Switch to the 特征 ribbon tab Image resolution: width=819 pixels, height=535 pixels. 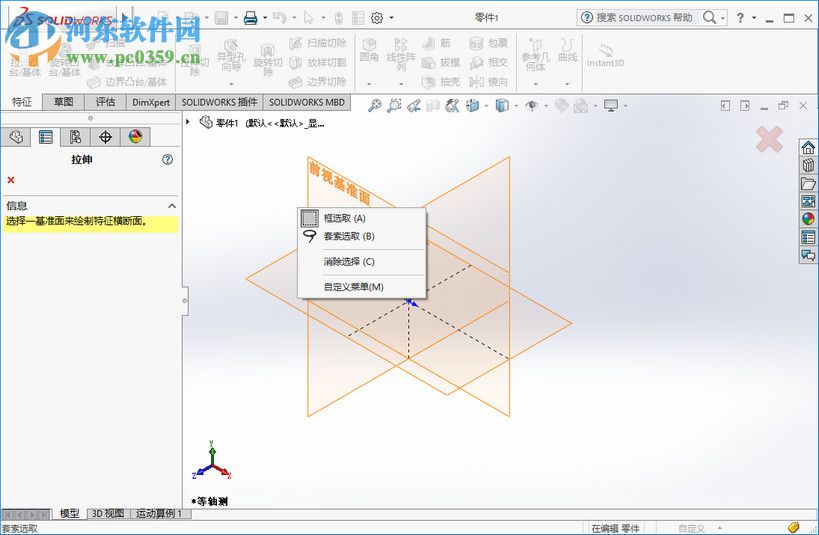[21, 102]
